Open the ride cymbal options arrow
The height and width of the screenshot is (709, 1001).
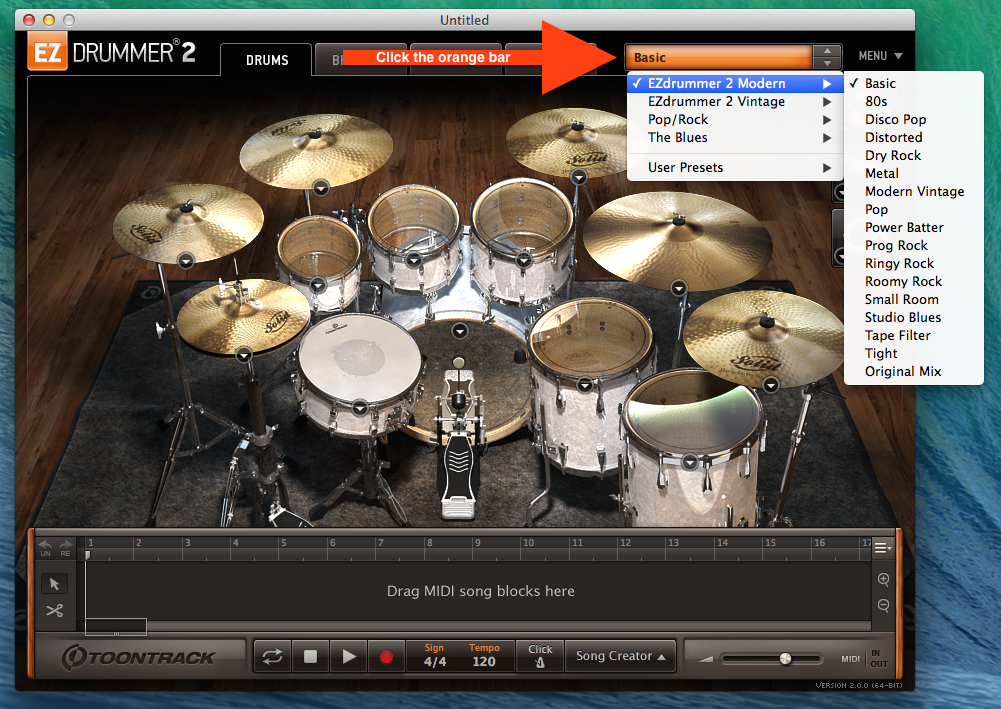(679, 288)
